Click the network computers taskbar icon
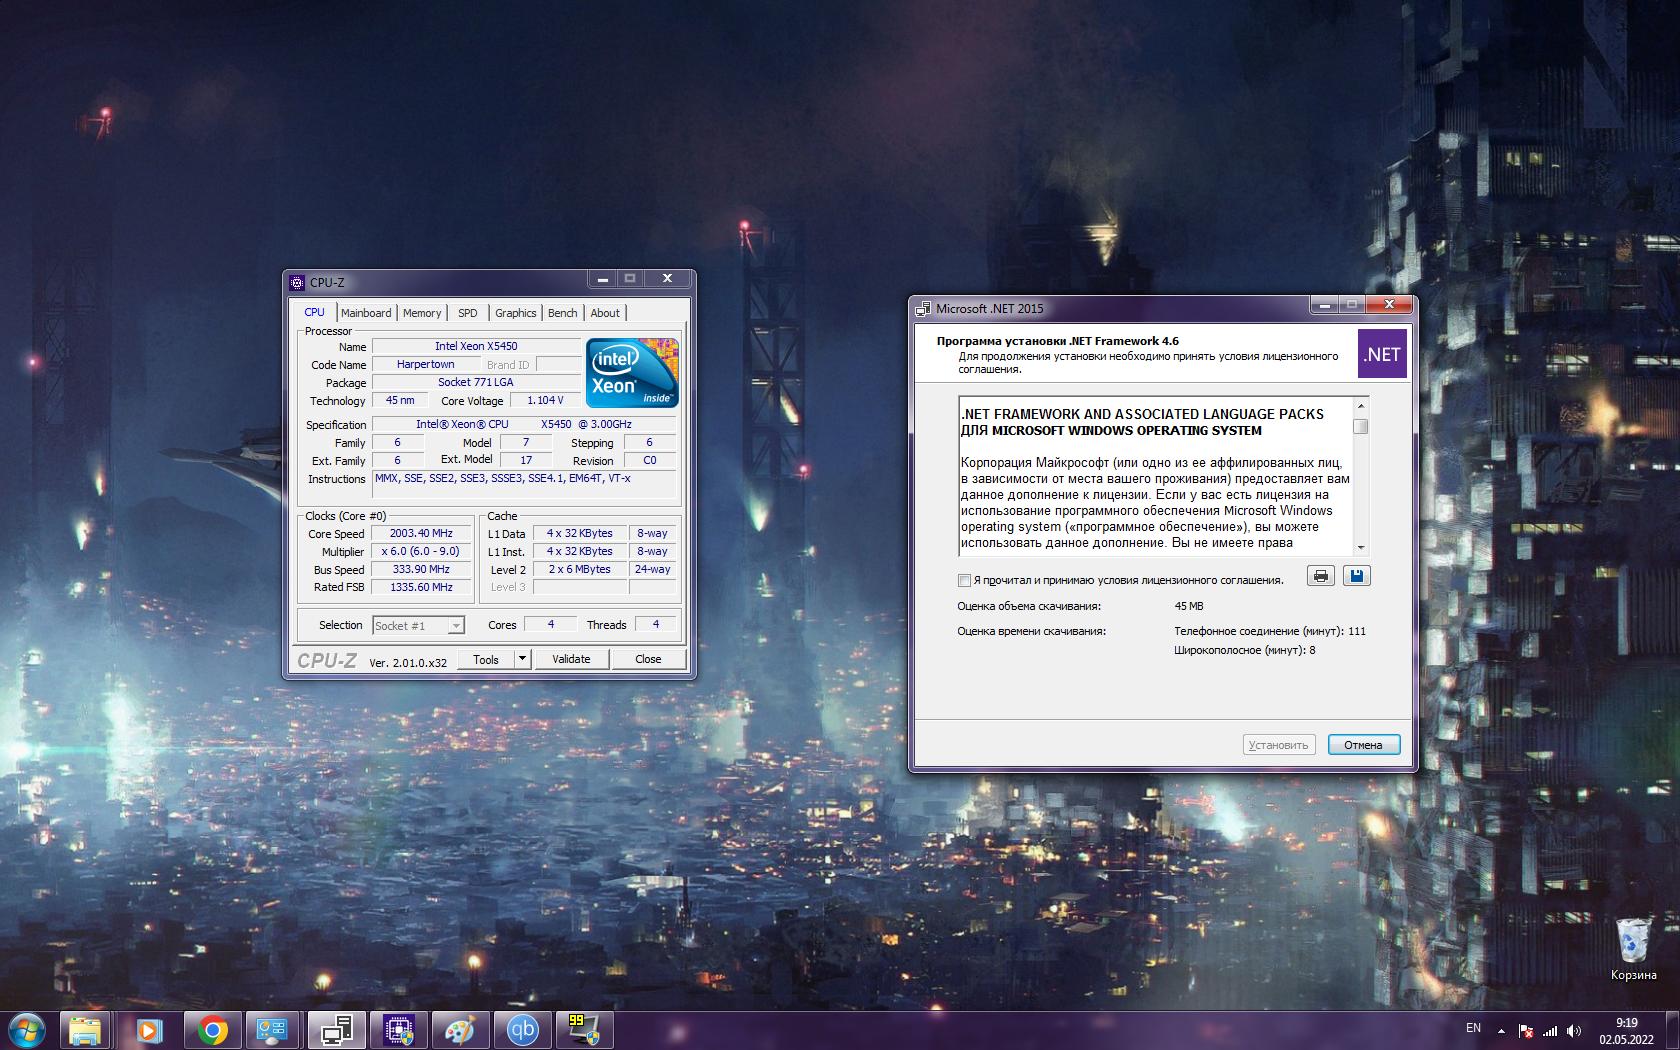Screen dimensions: 1680x1050 336,1030
